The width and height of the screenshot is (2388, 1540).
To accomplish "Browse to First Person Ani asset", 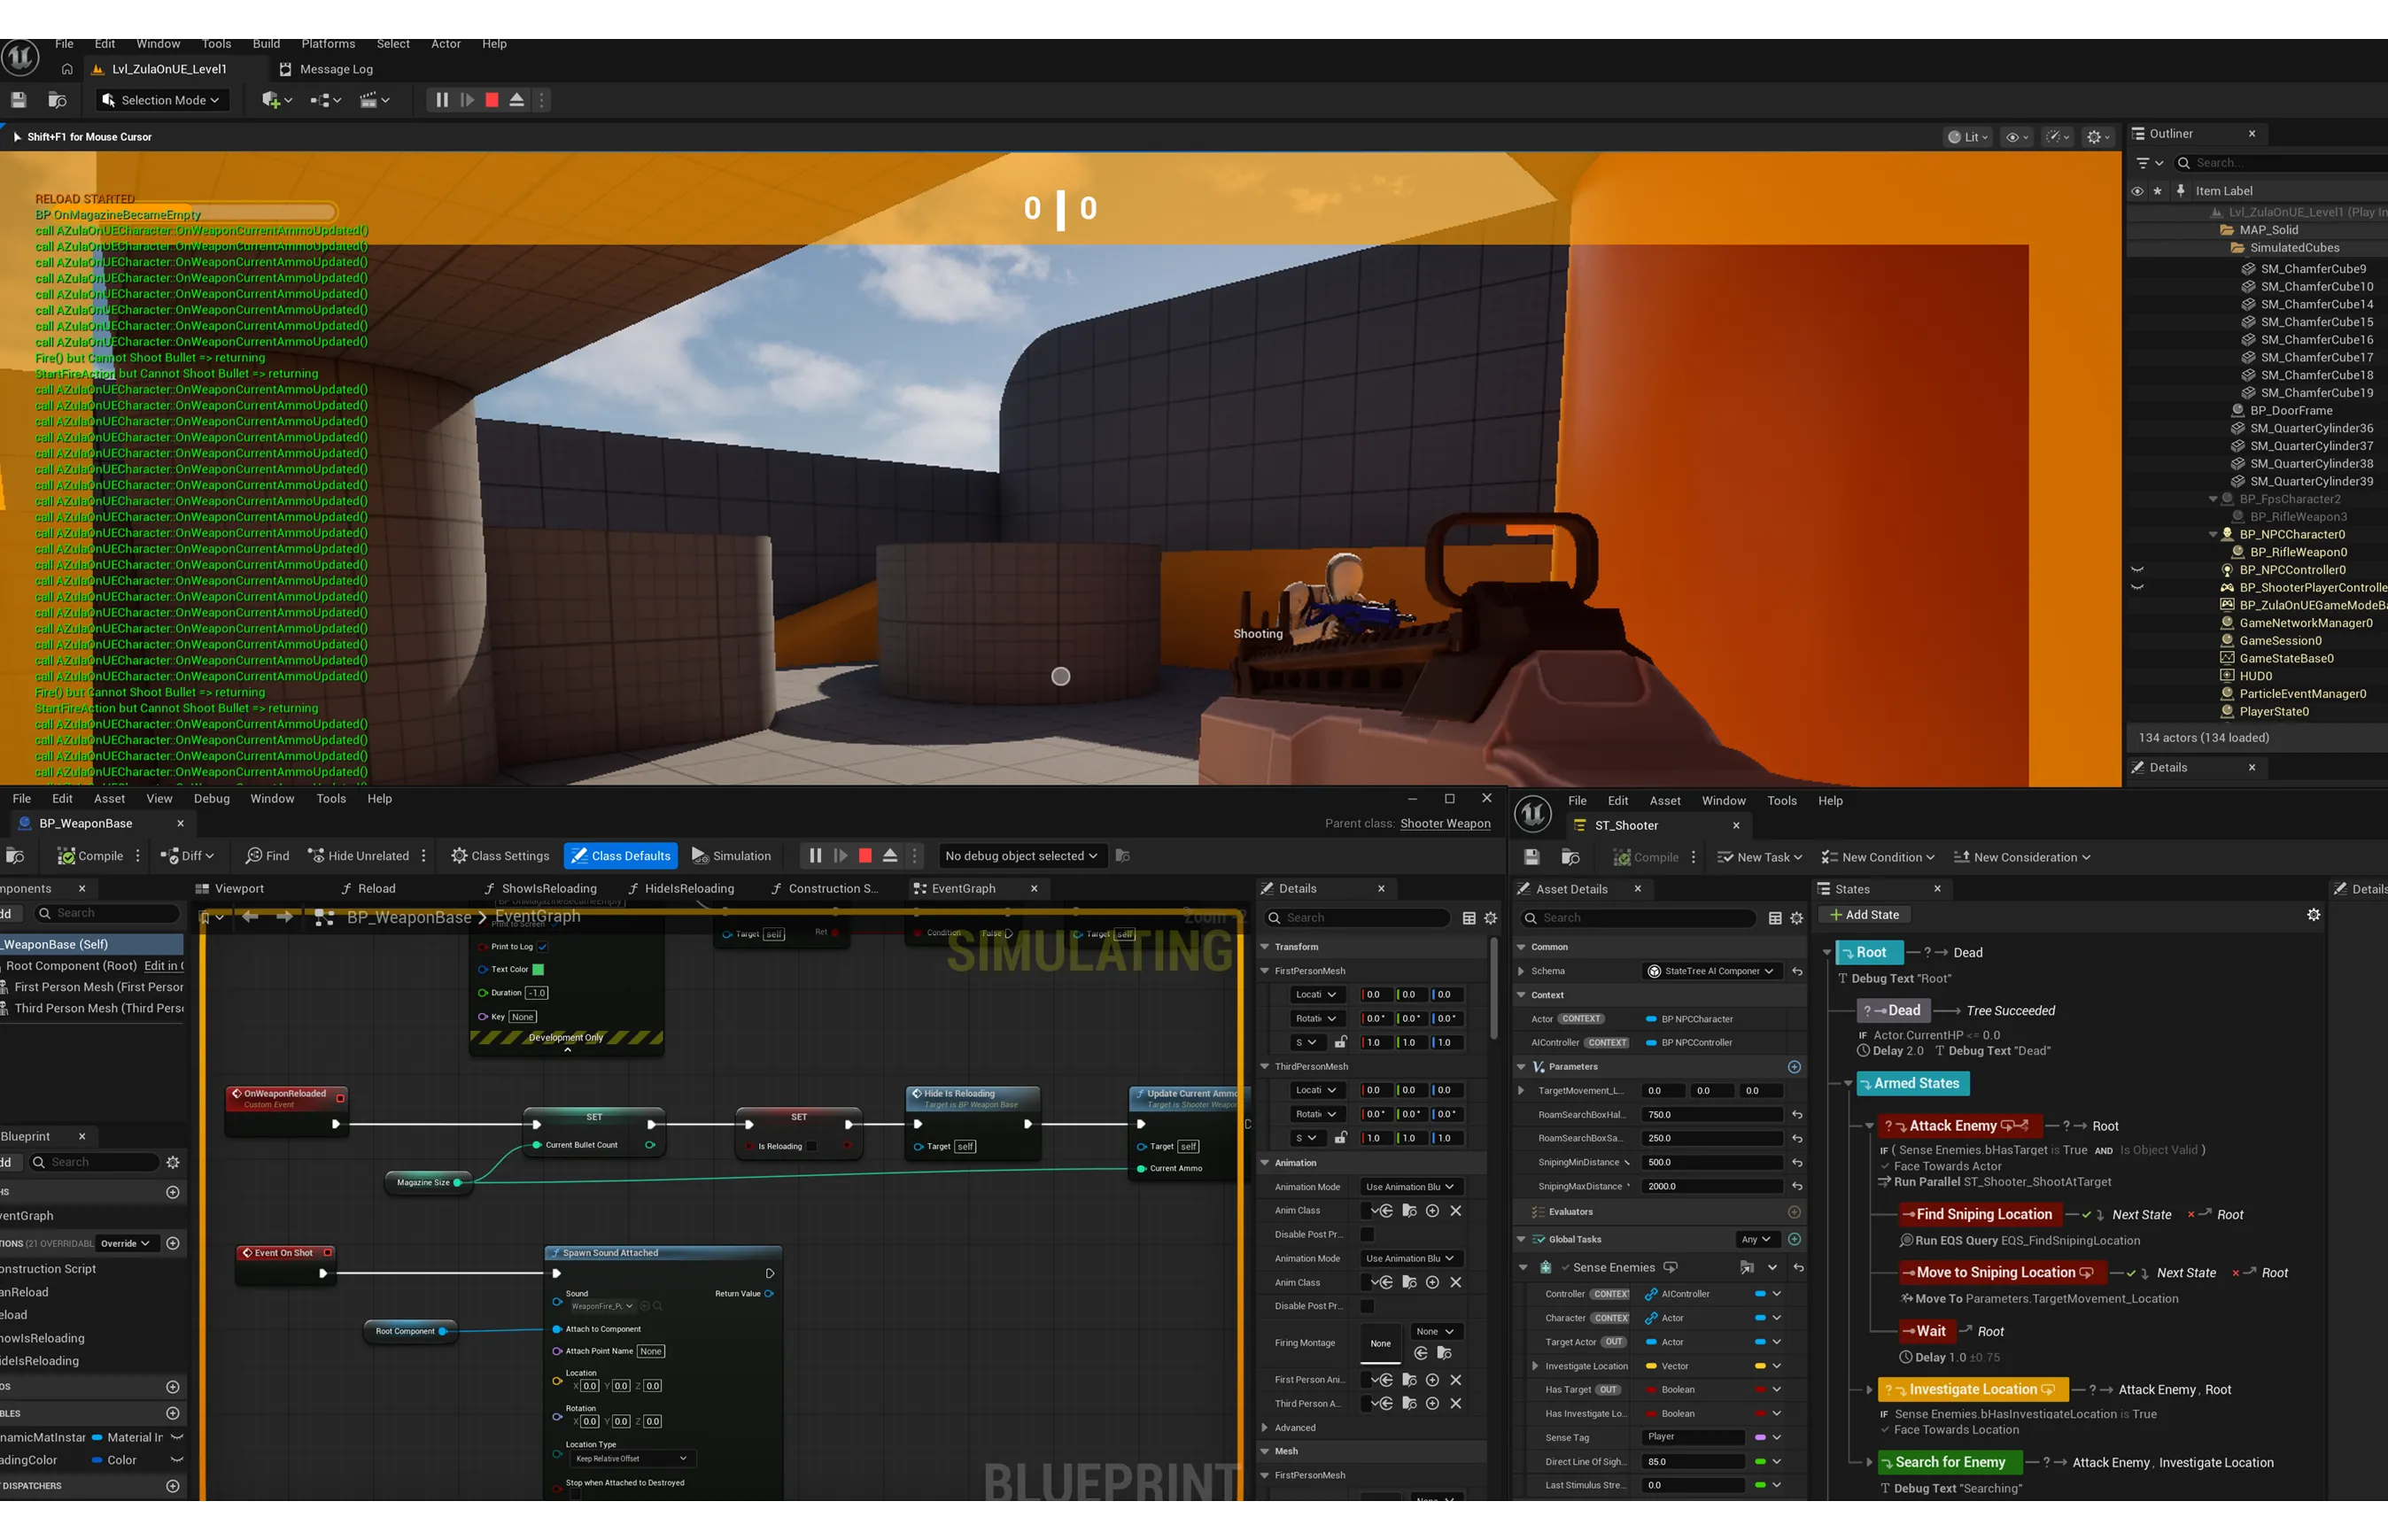I will pyautogui.click(x=1409, y=1380).
